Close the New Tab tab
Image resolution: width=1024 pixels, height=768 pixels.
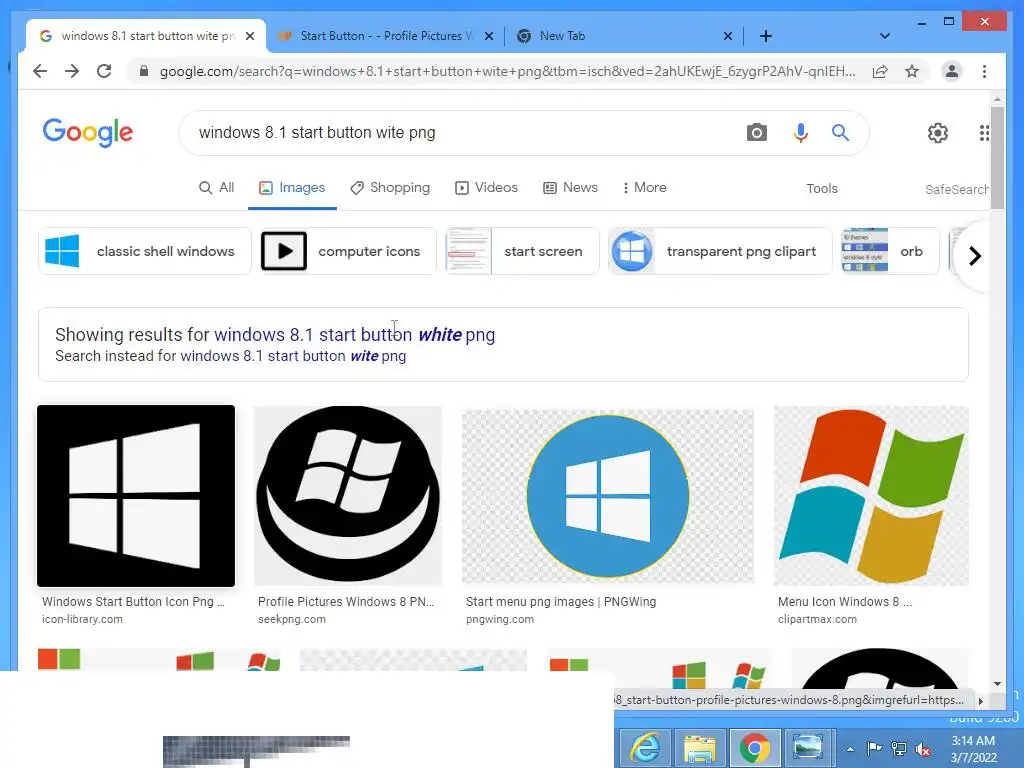(x=728, y=36)
